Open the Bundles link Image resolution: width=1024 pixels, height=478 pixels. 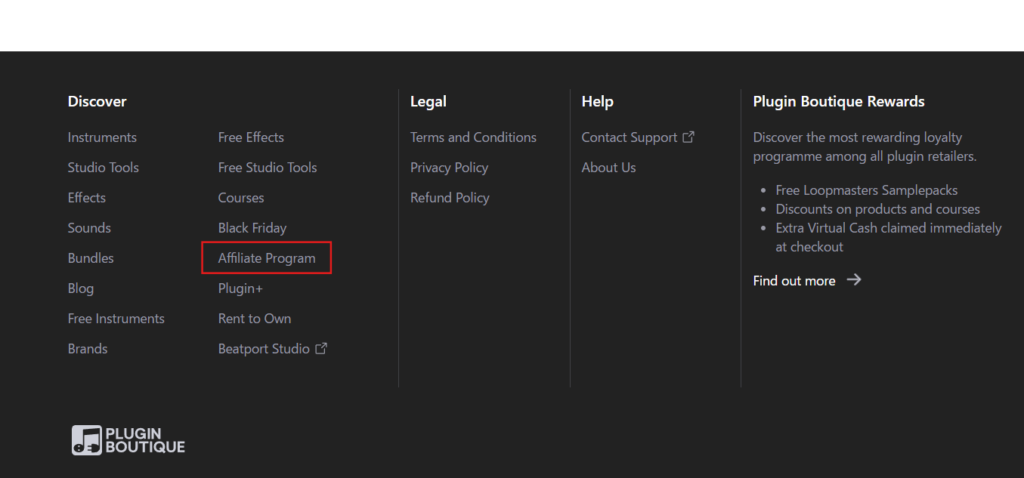[91, 258]
